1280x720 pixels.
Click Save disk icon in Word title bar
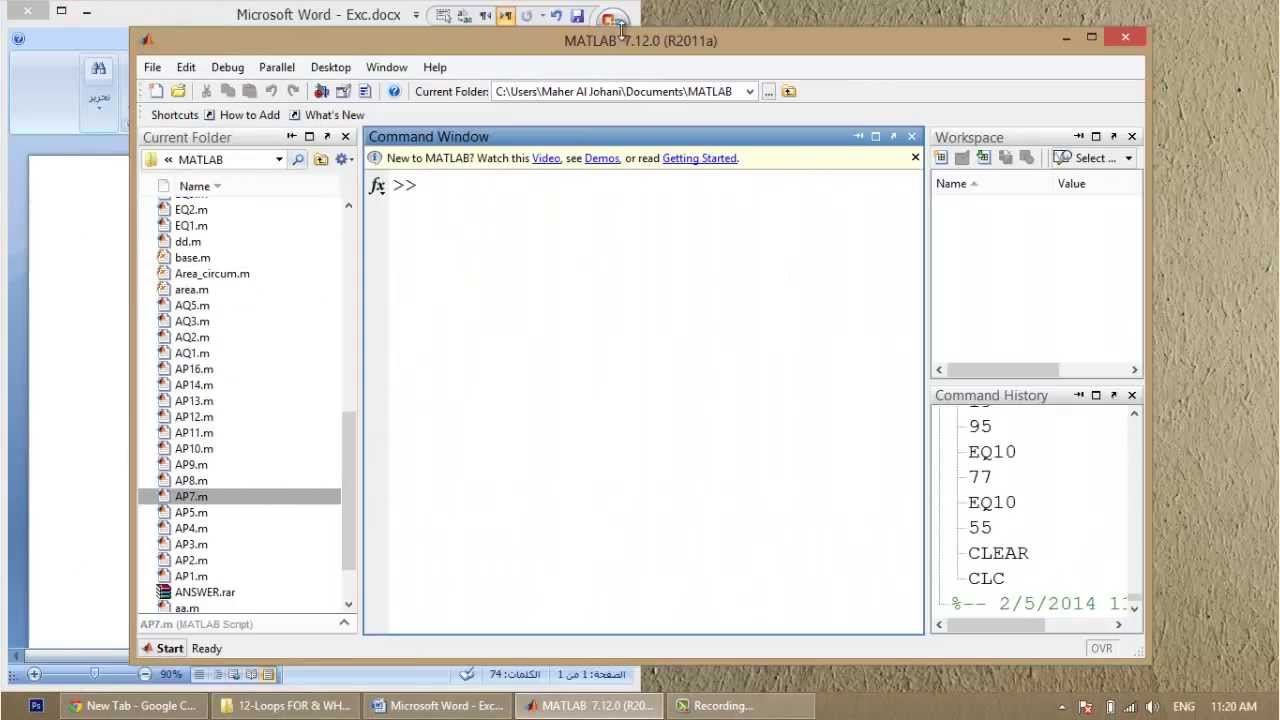point(577,15)
